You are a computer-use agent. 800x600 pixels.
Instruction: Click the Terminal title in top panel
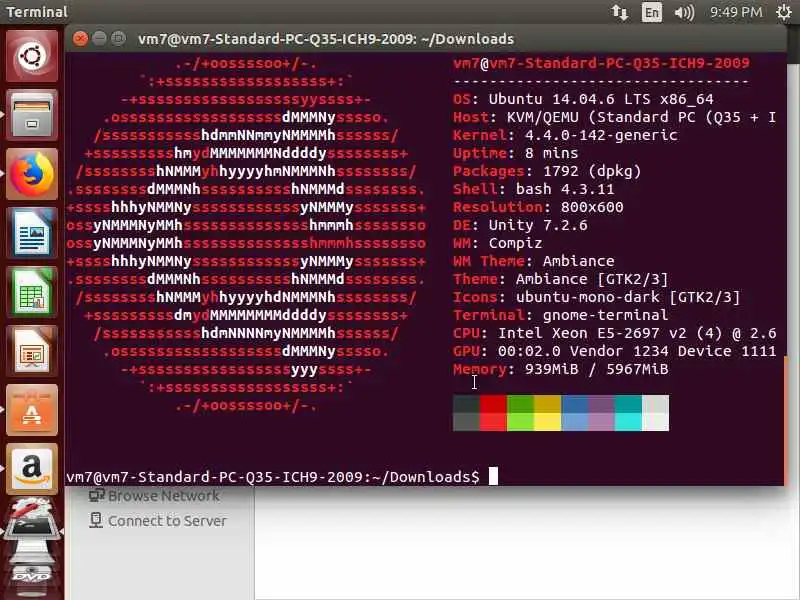coord(37,12)
